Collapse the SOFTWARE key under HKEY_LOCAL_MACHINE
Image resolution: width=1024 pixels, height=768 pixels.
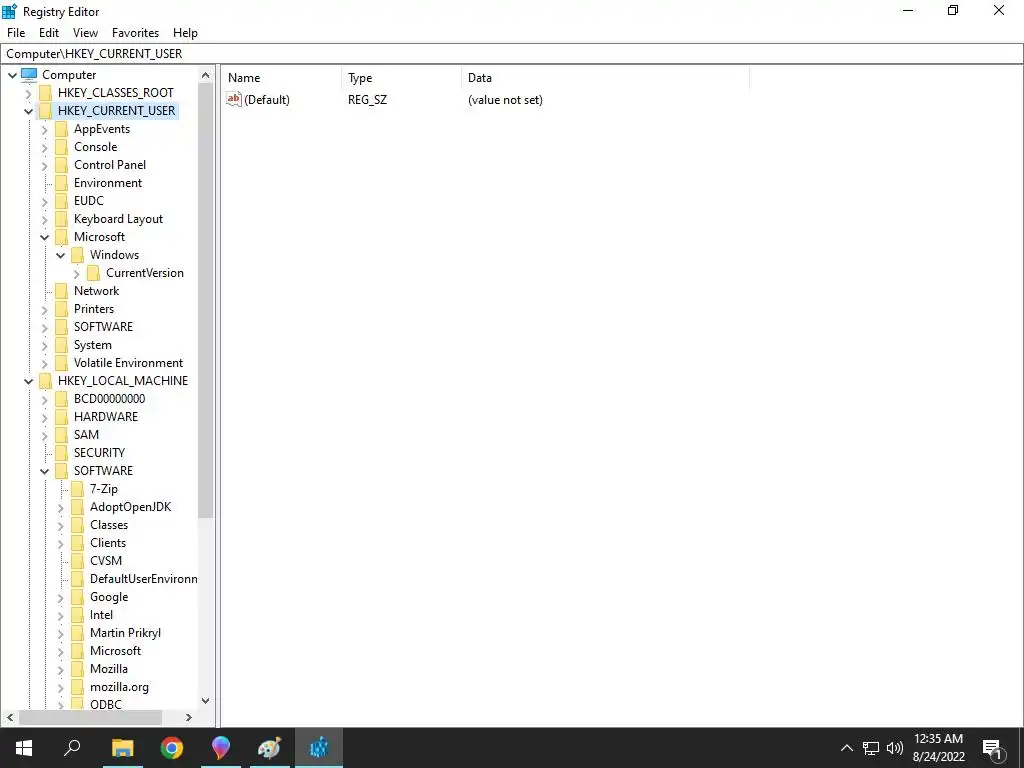[x=44, y=471]
